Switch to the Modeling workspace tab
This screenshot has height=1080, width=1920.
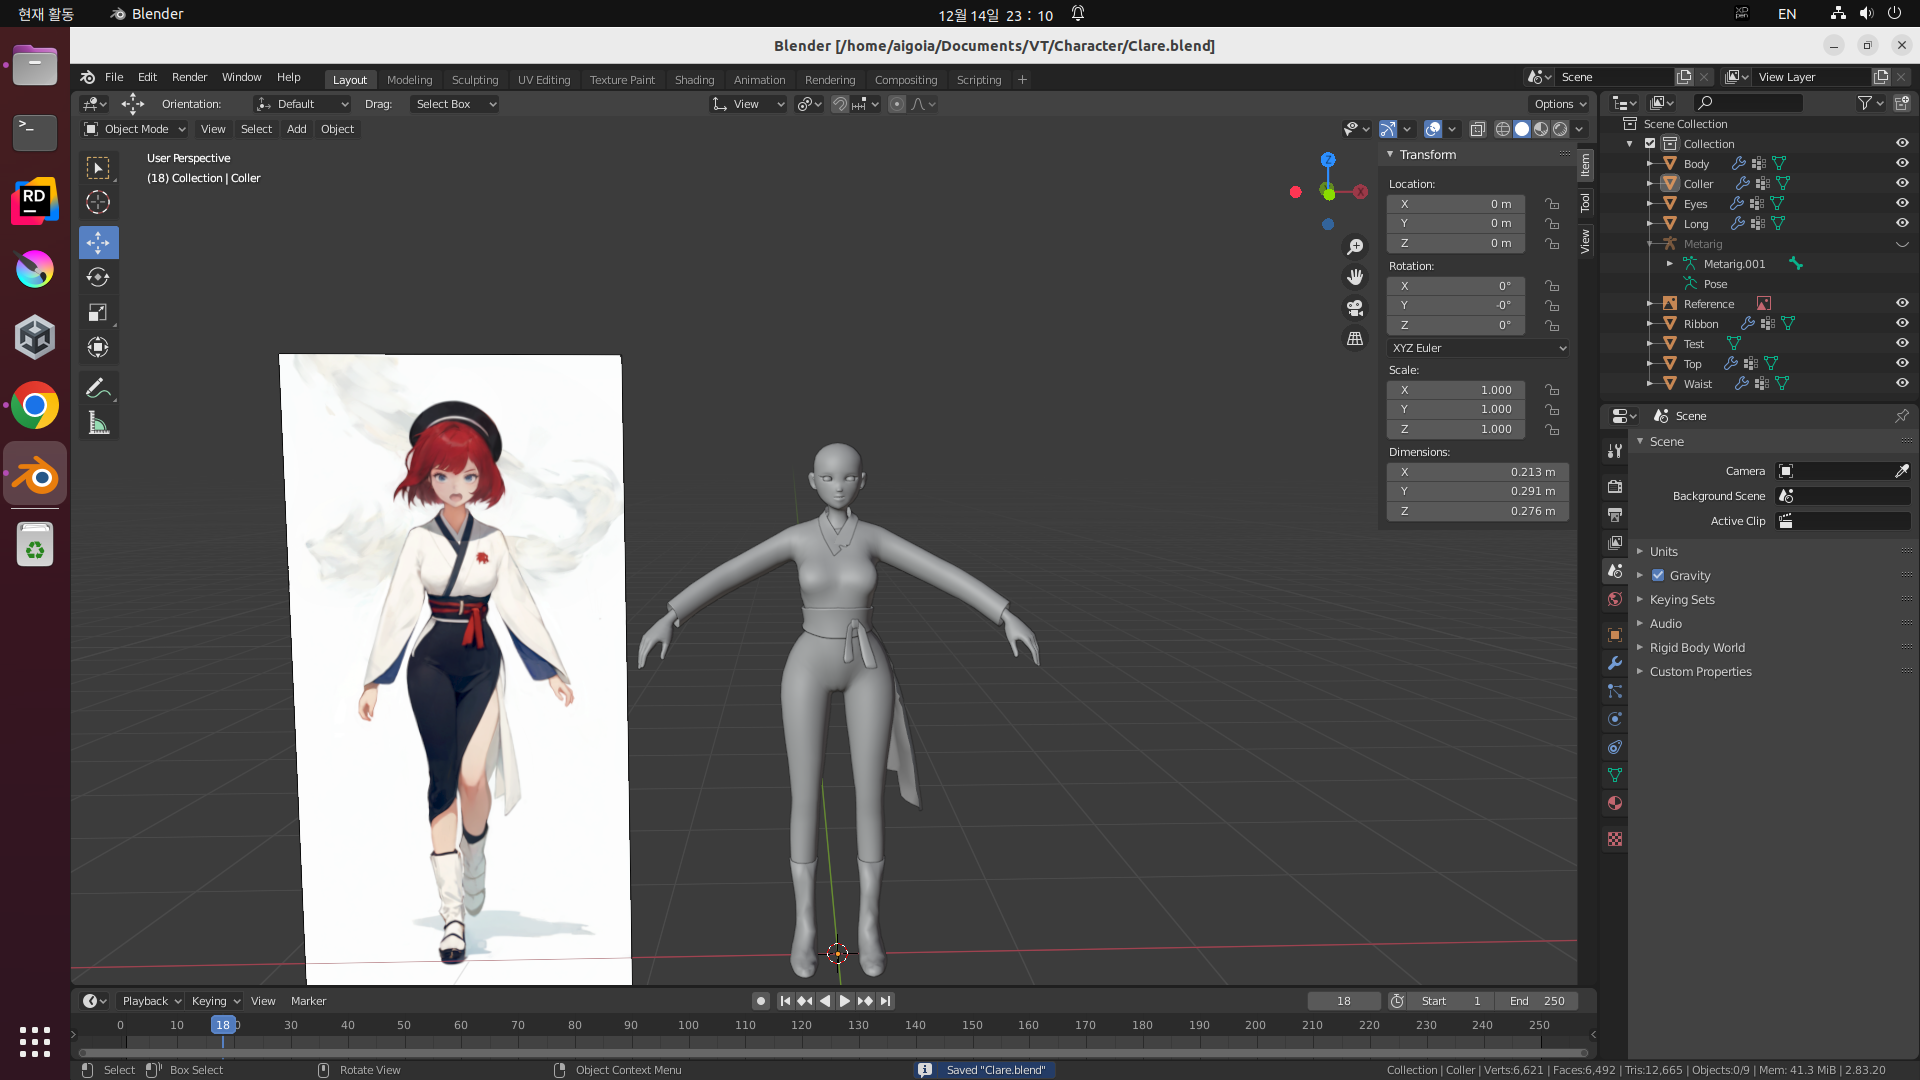tap(409, 80)
